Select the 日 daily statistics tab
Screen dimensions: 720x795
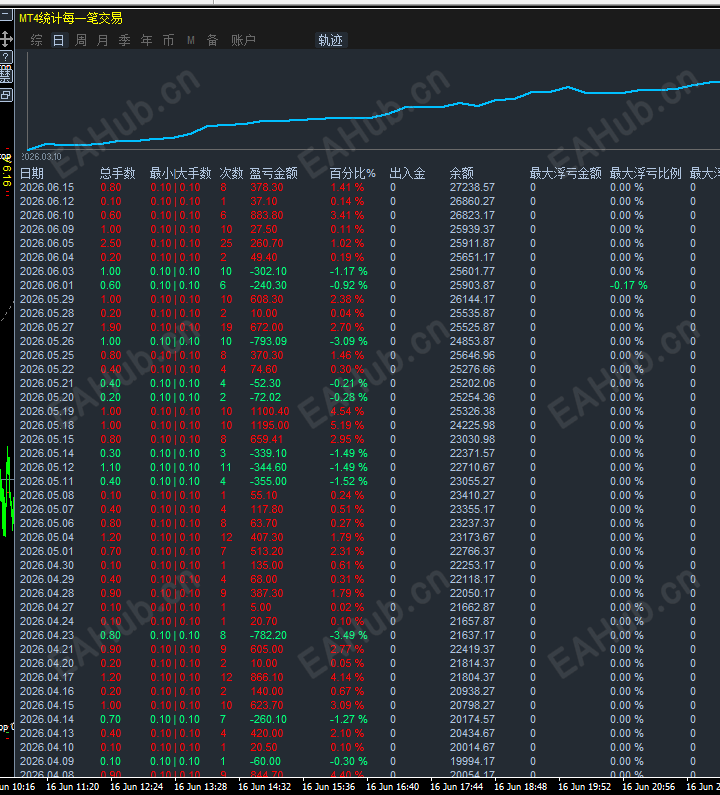[x=58, y=40]
